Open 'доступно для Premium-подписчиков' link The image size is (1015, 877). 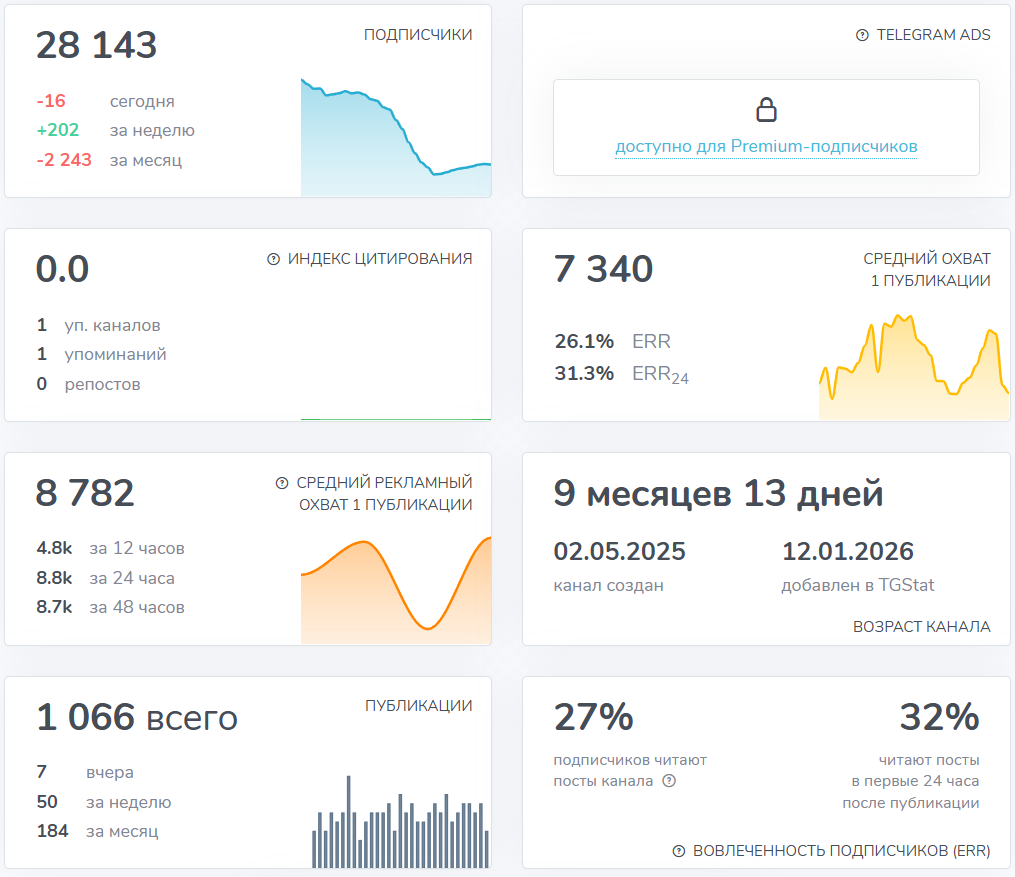766,146
